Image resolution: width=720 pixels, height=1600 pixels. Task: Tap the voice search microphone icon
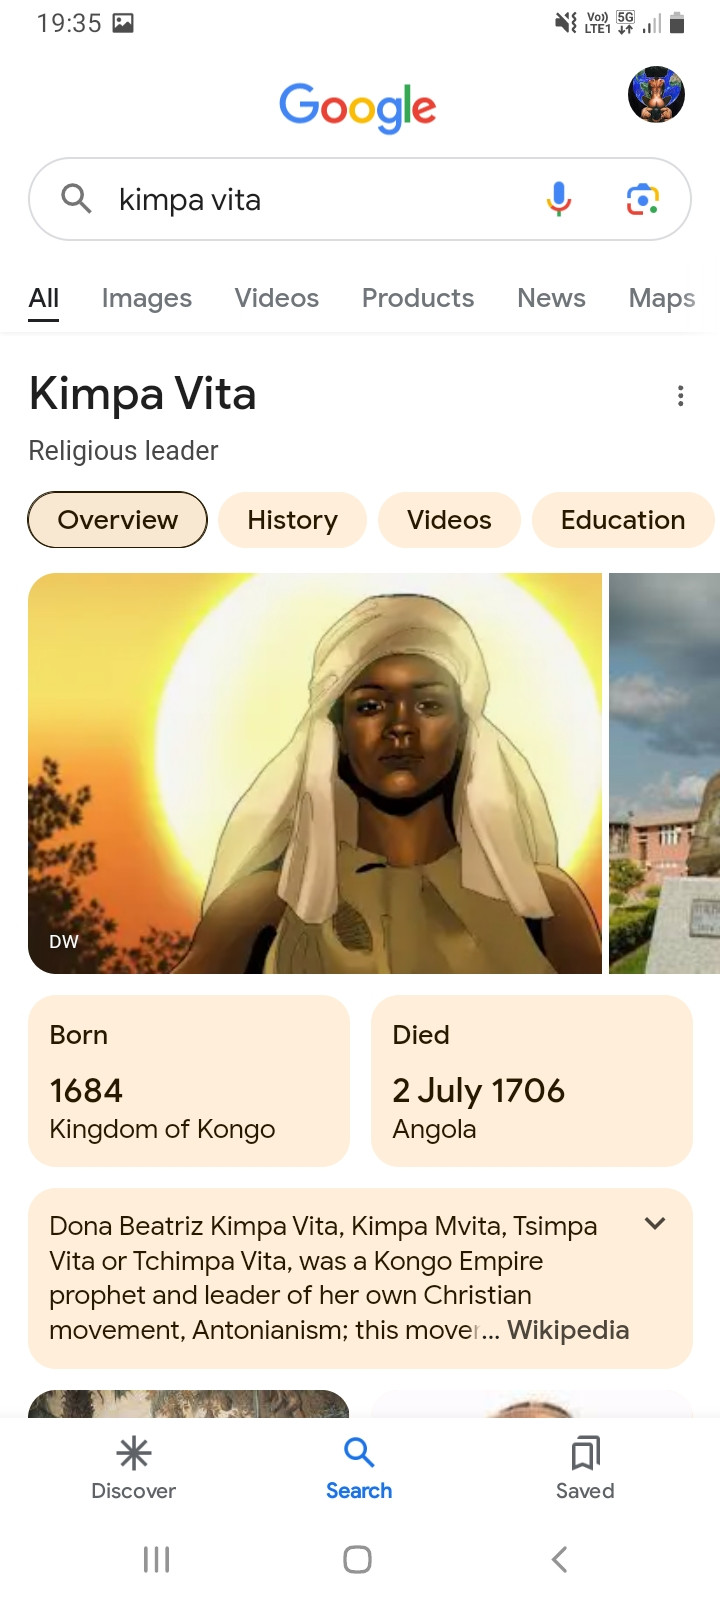tap(558, 199)
